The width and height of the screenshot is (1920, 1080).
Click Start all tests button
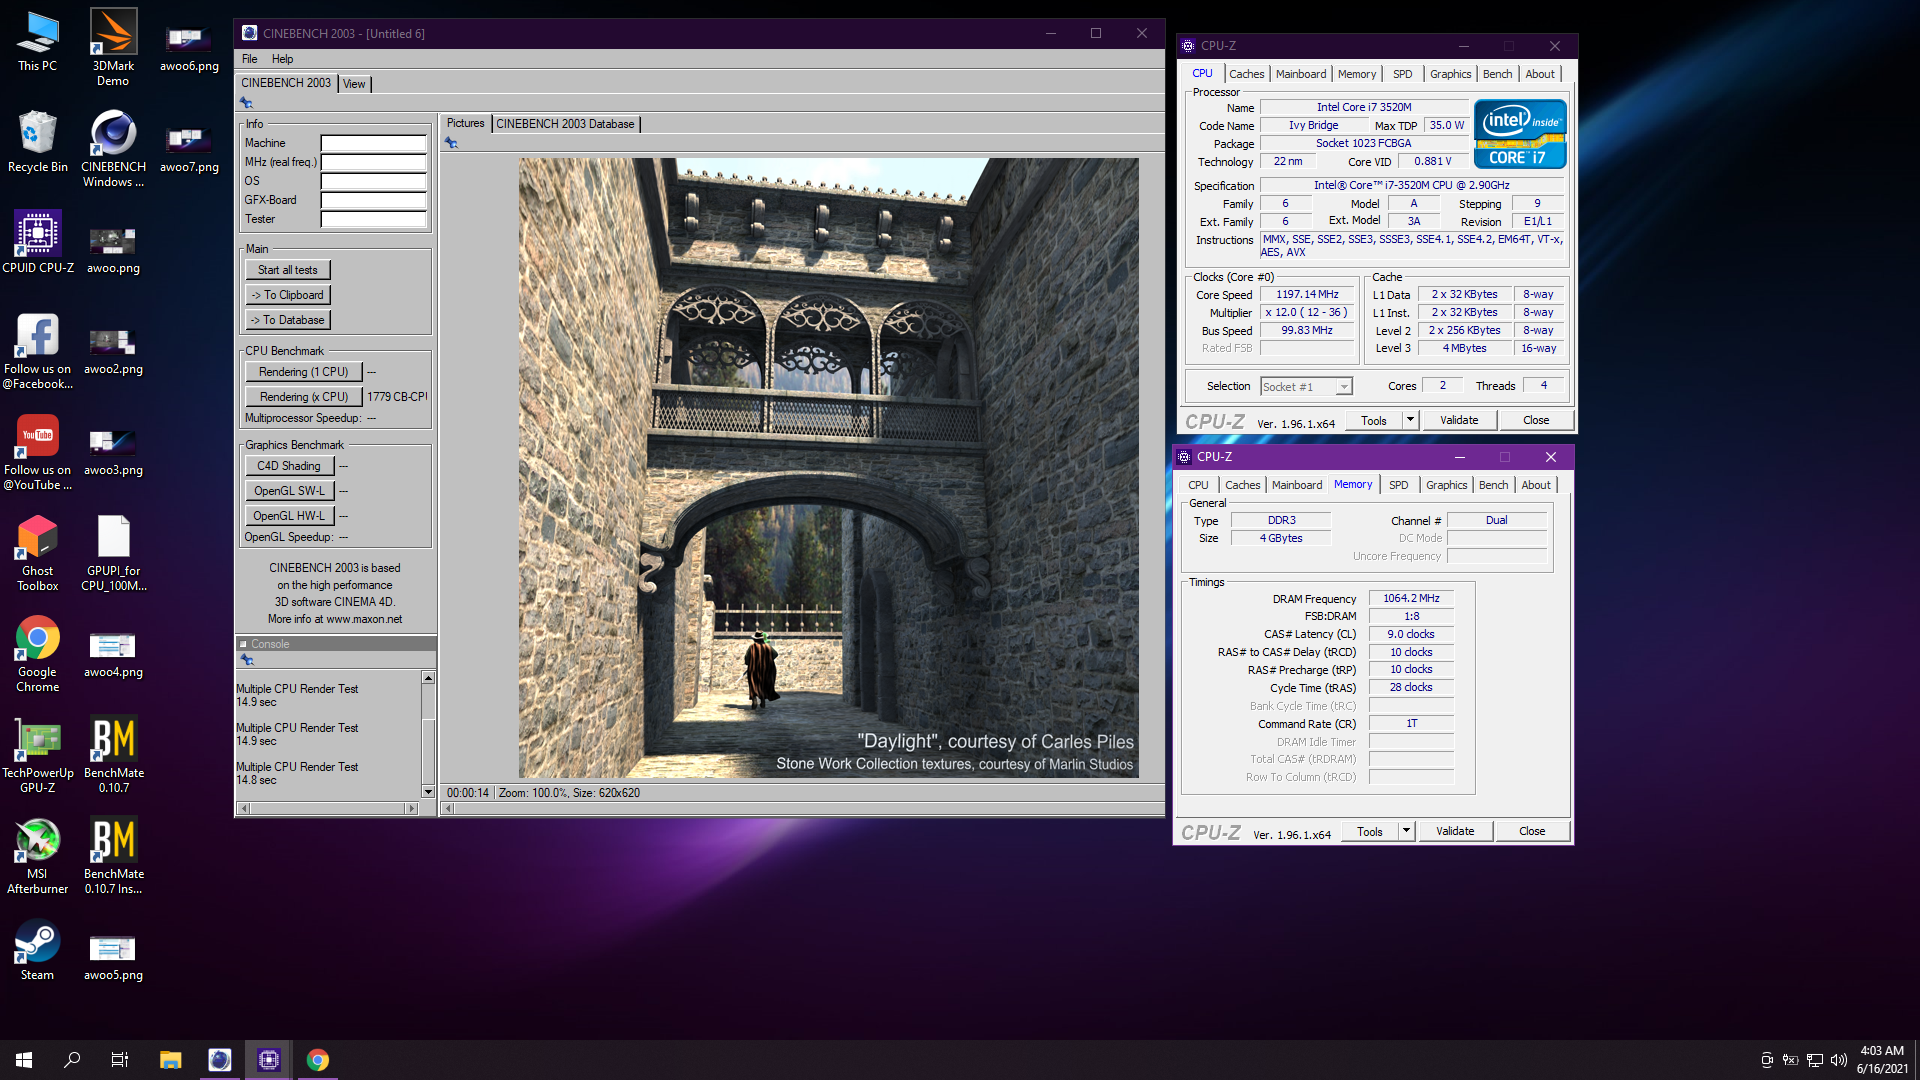coord(287,270)
